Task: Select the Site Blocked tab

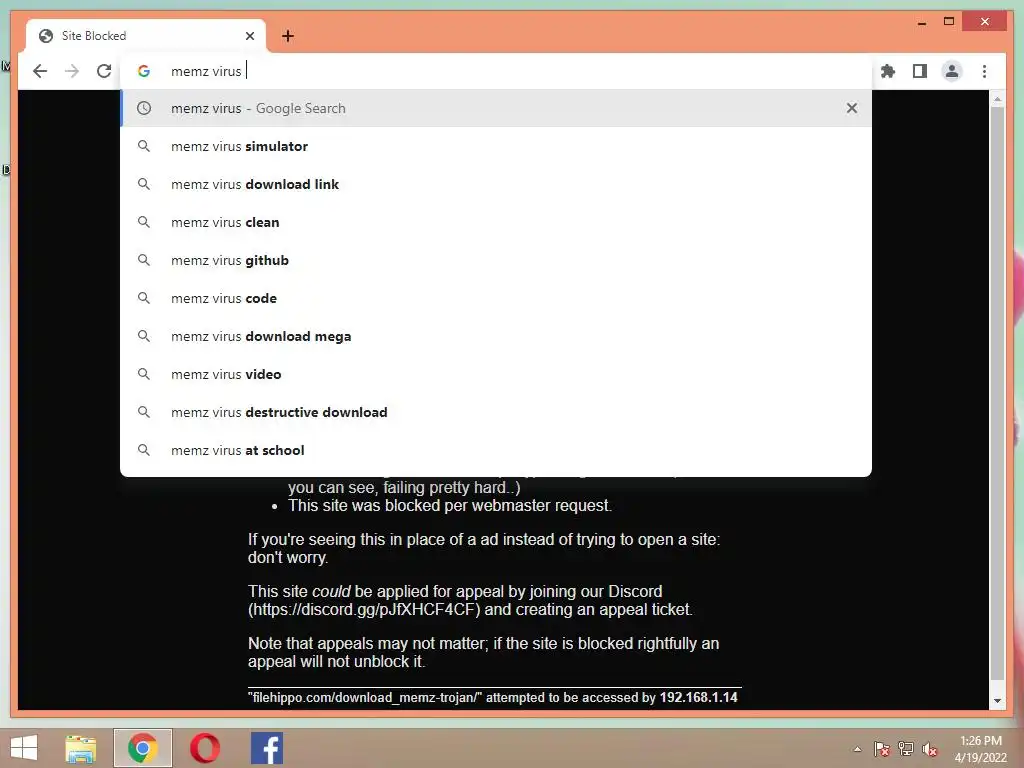Action: click(x=146, y=36)
